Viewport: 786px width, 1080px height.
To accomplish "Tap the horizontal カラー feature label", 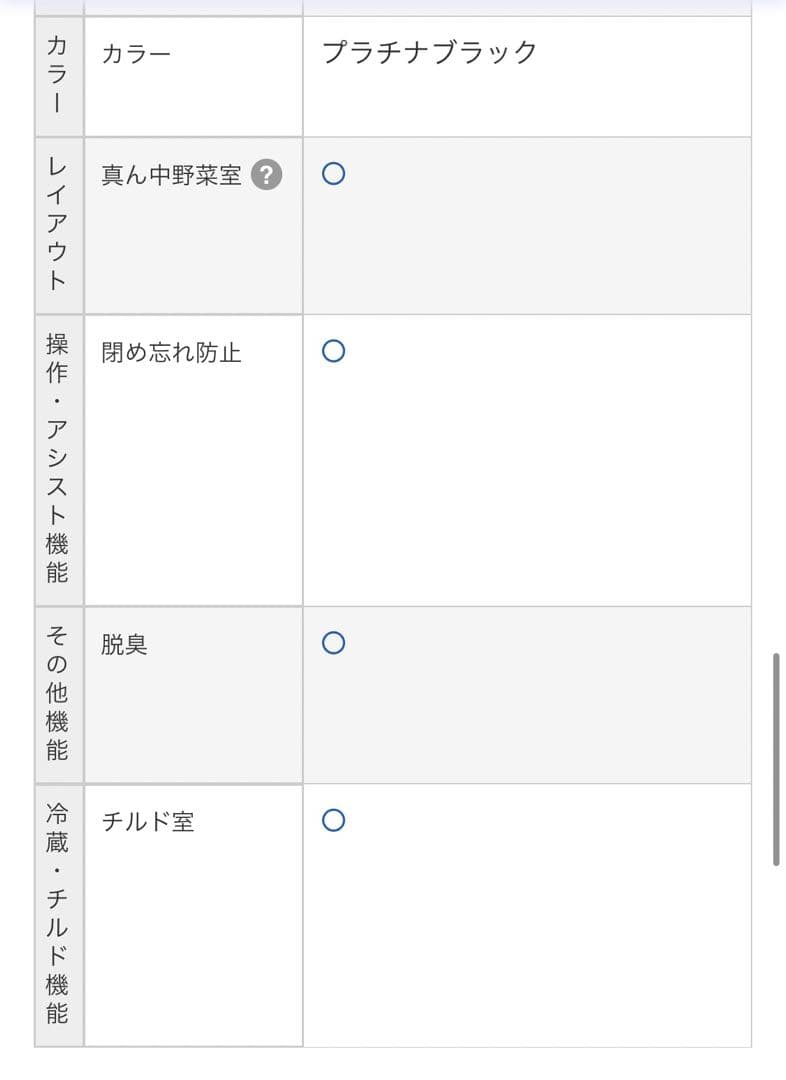I will click(137, 53).
